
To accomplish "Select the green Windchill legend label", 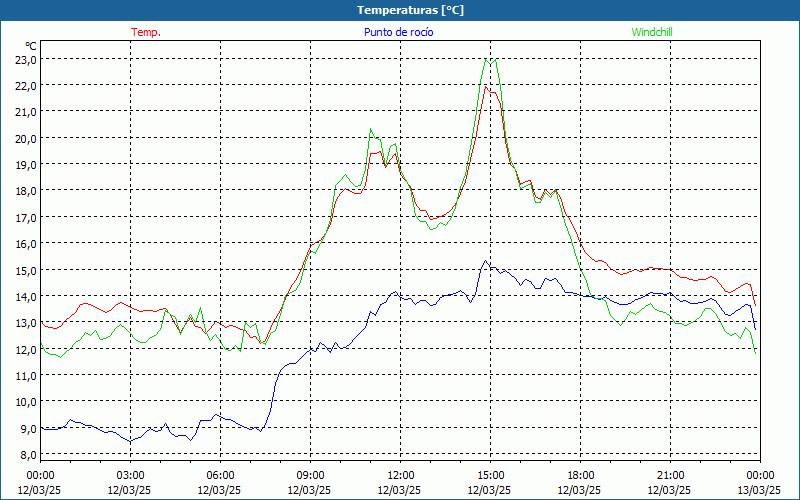I will pyautogui.click(x=652, y=32).
